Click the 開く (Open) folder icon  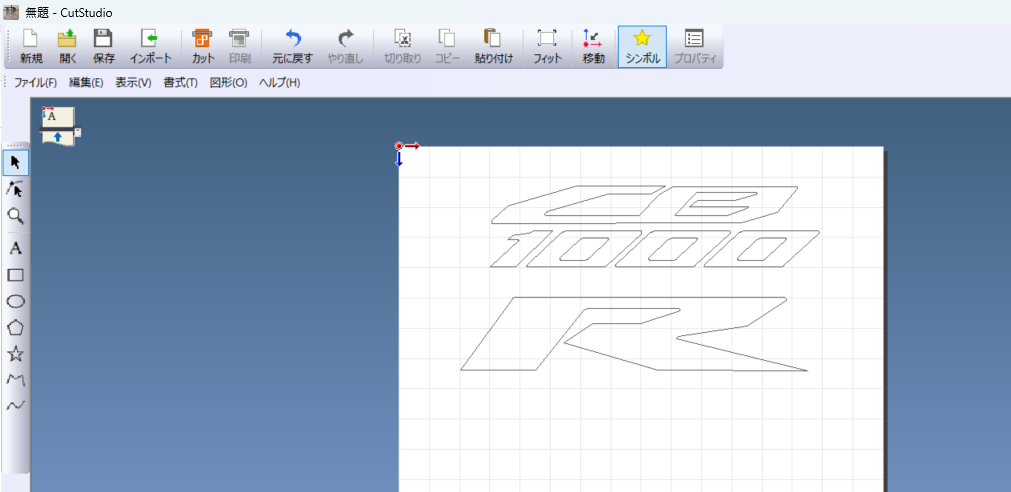pyautogui.click(x=67, y=46)
